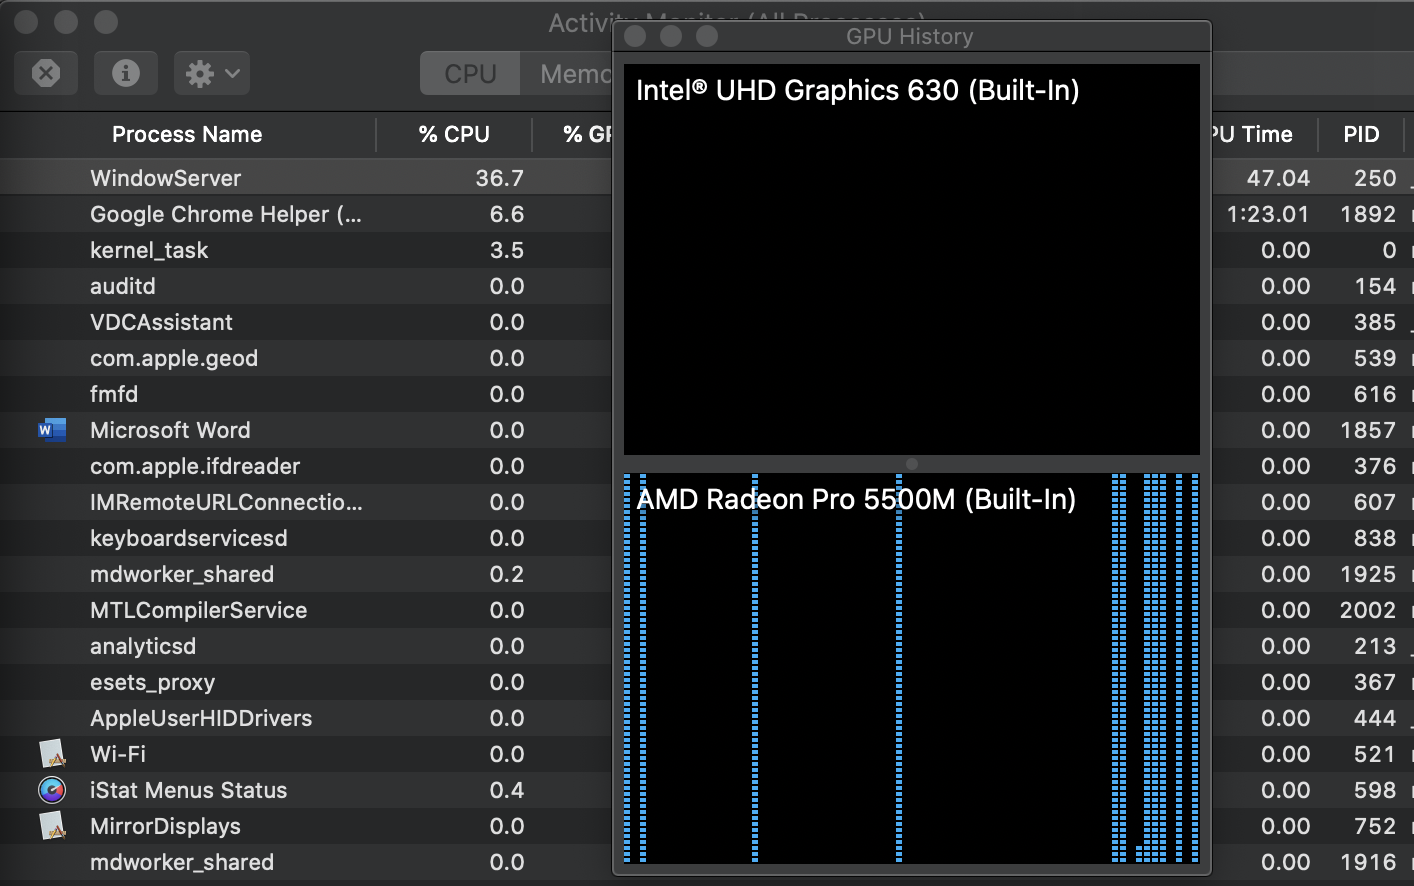Open the process info inspector button

[126, 73]
